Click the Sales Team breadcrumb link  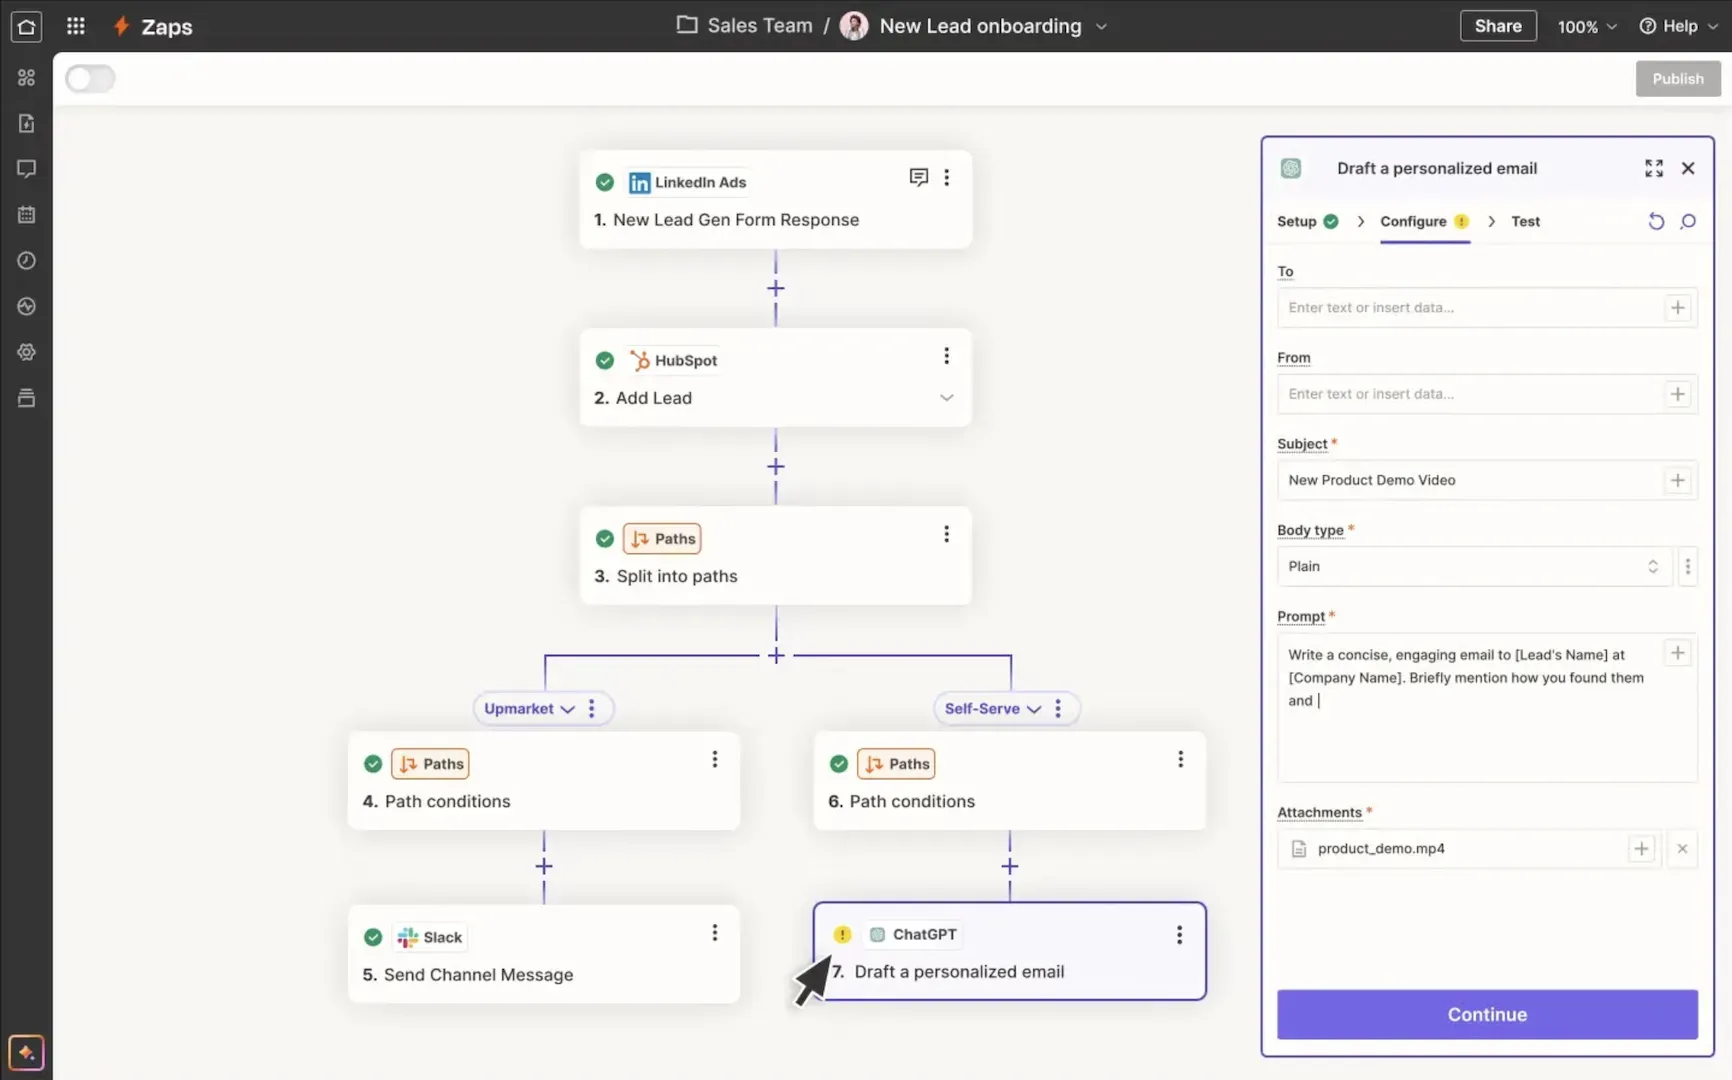point(759,26)
